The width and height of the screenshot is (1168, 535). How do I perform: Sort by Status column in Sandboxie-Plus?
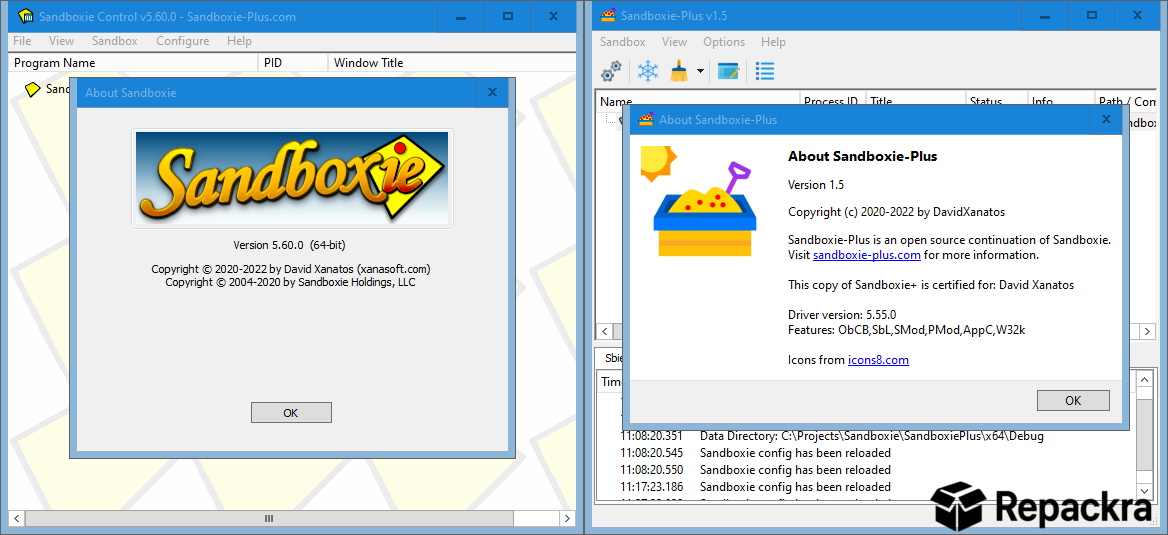pyautogui.click(x=997, y=101)
